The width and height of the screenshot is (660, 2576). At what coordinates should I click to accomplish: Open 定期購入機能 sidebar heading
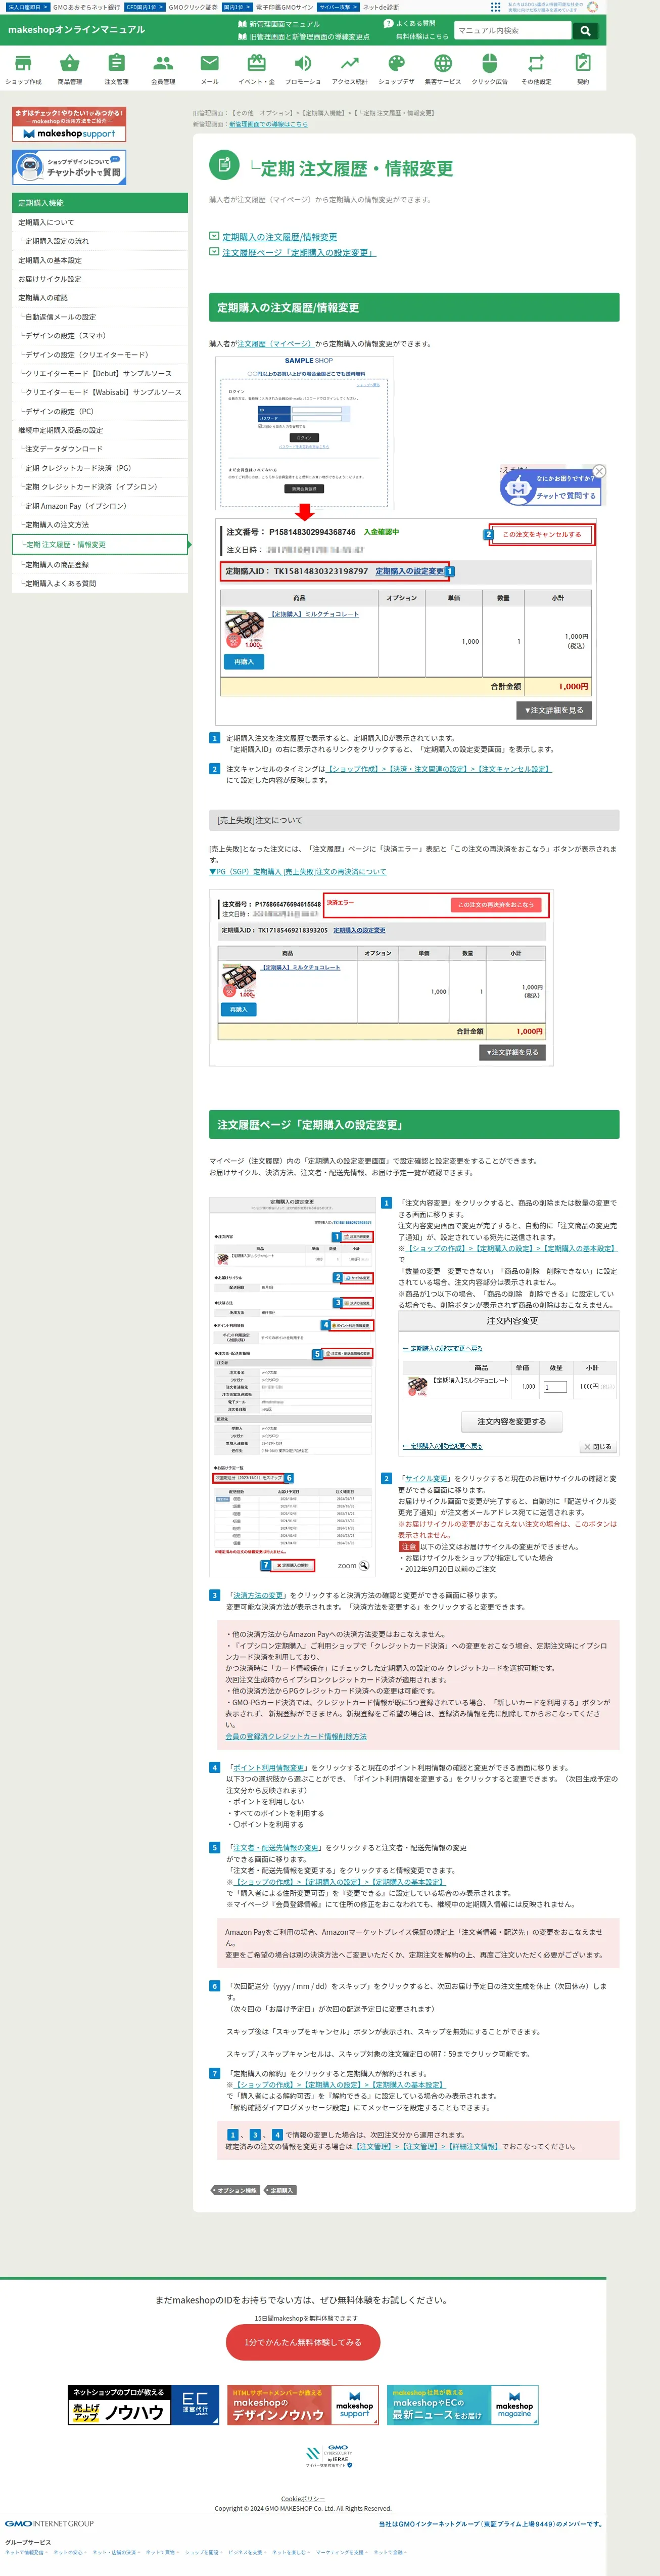(100, 203)
